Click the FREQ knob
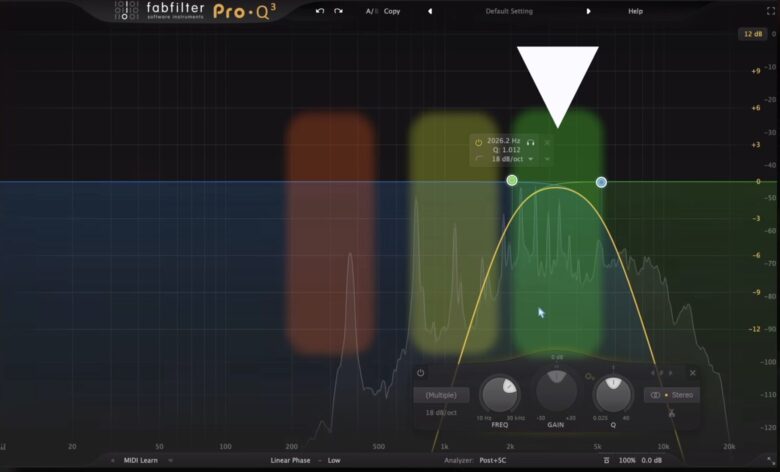Viewport: 780px width, 472px height. click(499, 395)
